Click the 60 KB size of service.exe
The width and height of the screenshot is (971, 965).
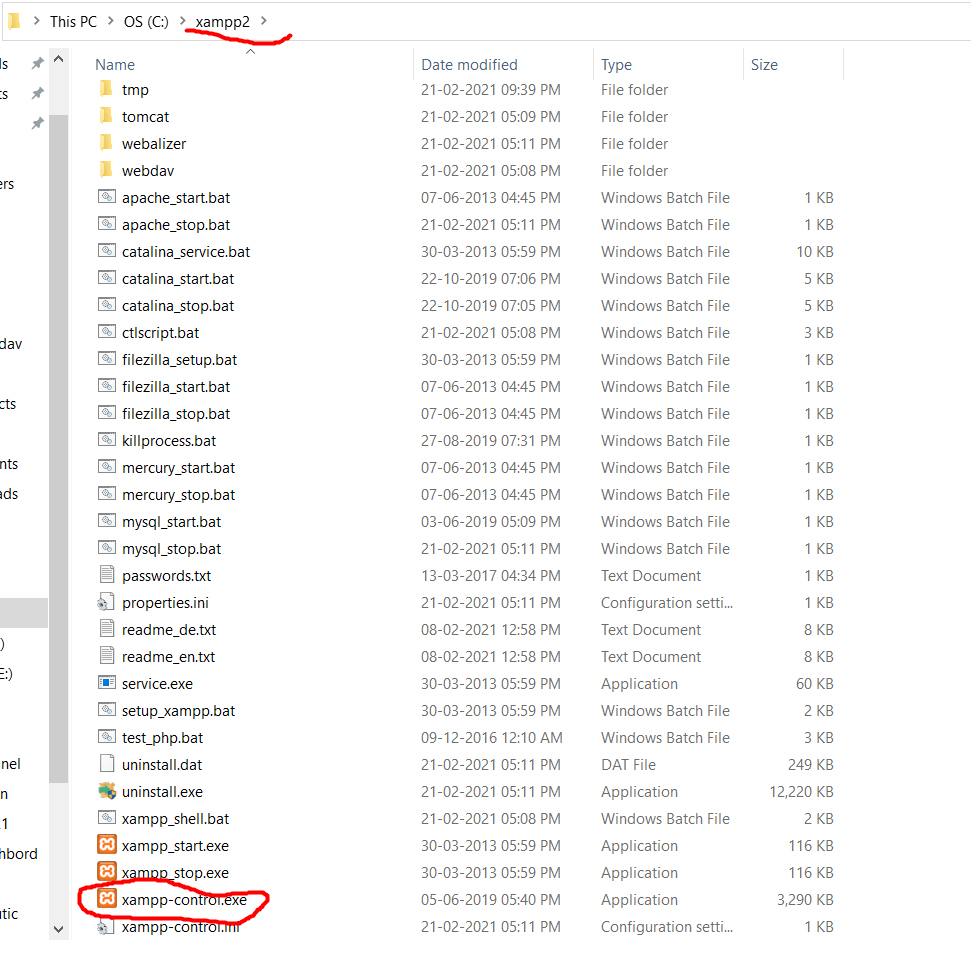click(814, 683)
